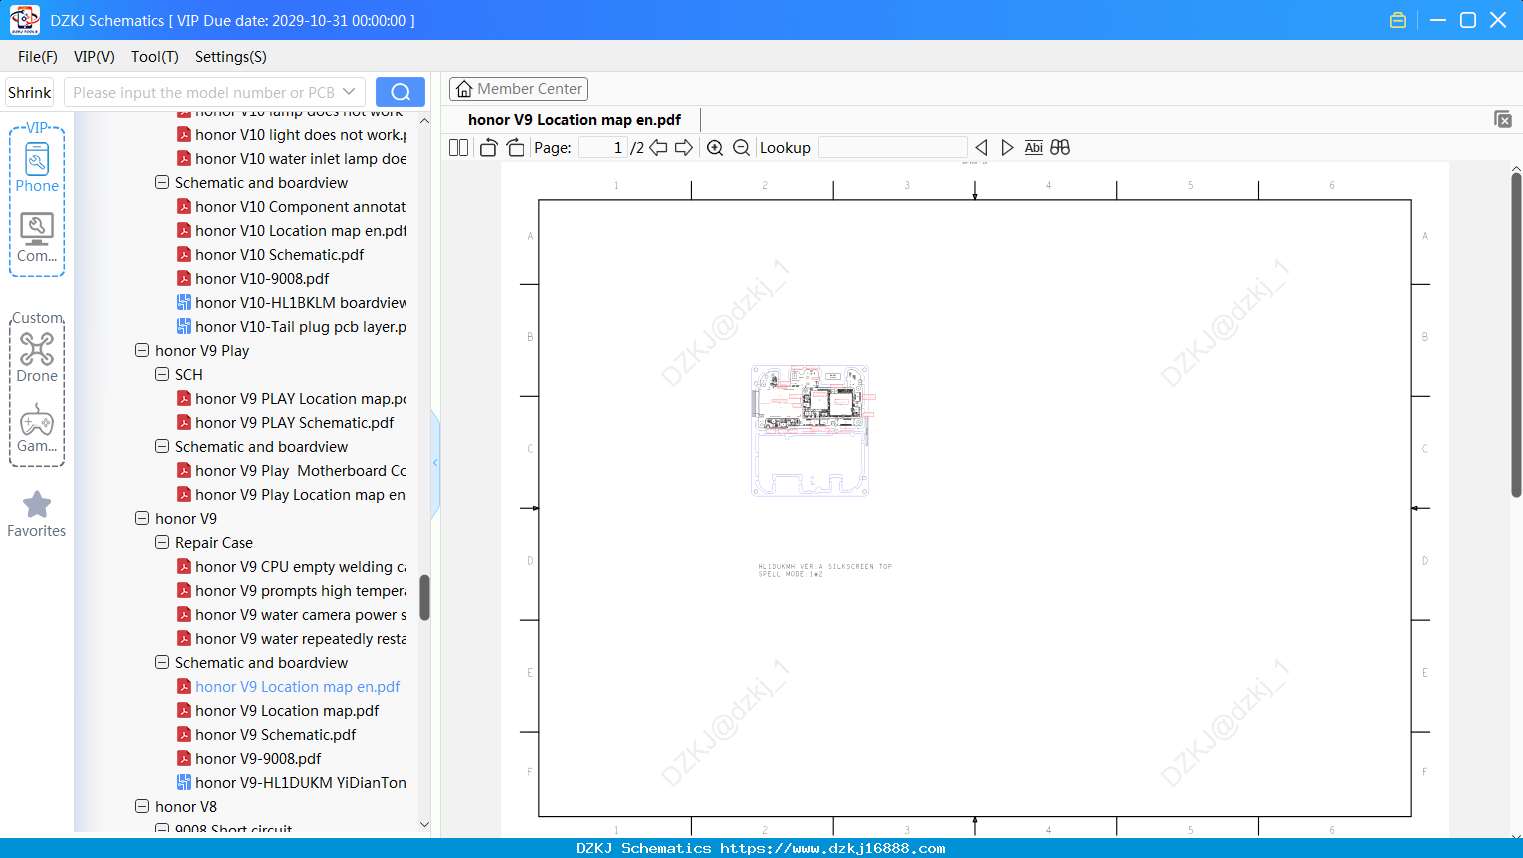Image resolution: width=1523 pixels, height=858 pixels.
Task: Collapse the Repair Case folder
Action: [x=162, y=543]
